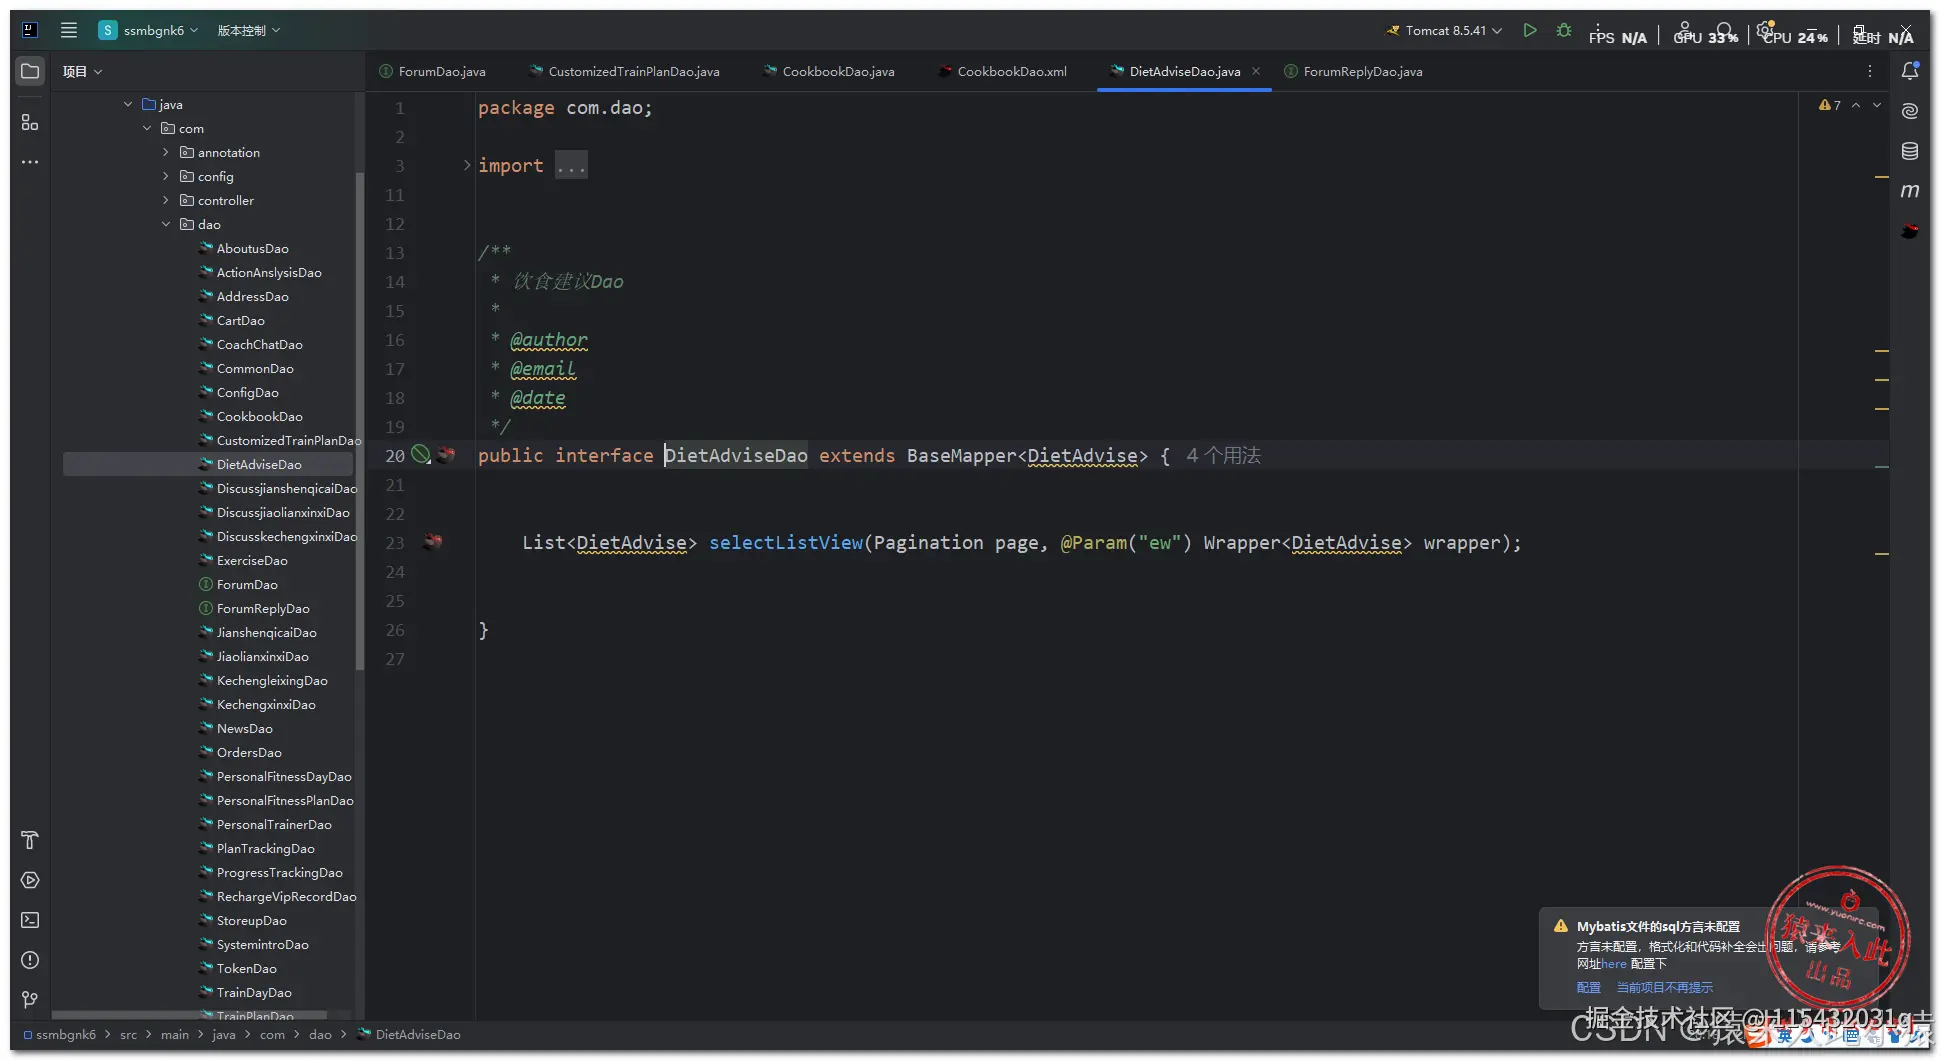The width and height of the screenshot is (1941, 1061).
Task: Expand the controller folder
Action: (166, 200)
